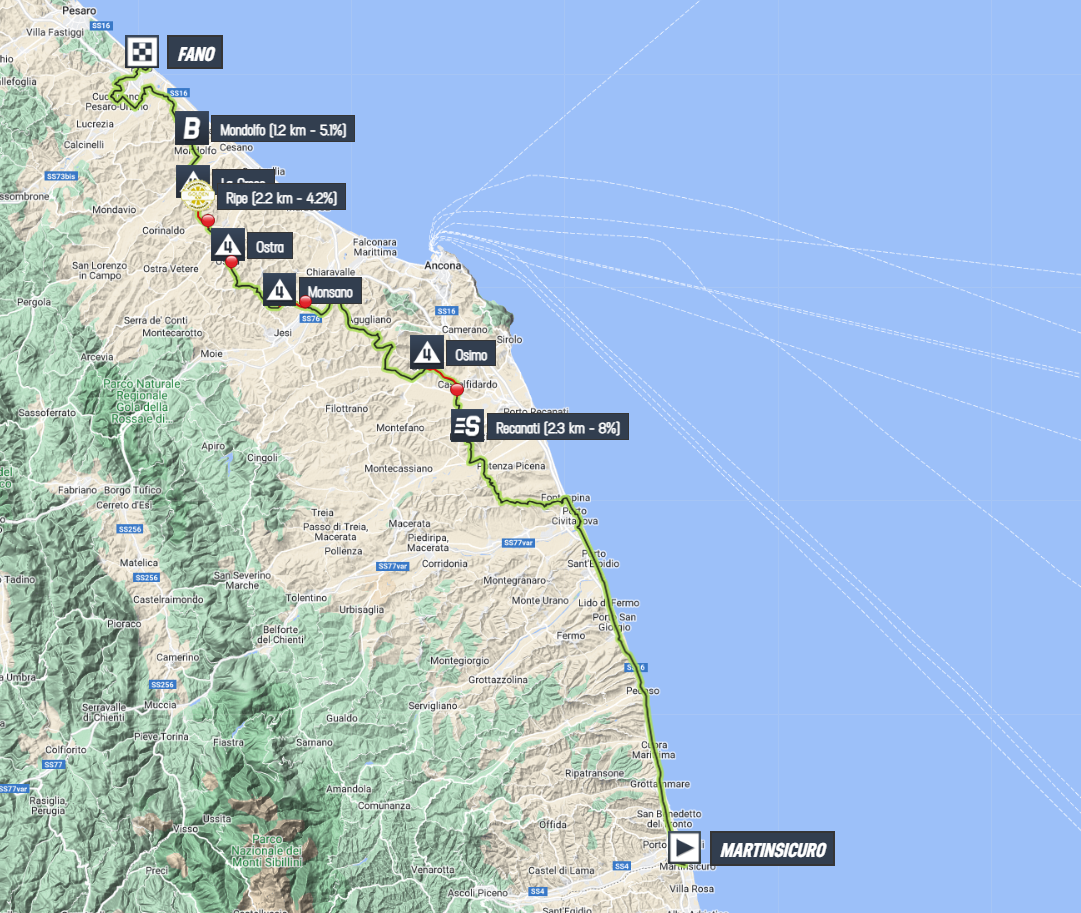Screen dimensions: 1081x913
Task: Click the red marker dot near Castelfidardo
Action: pyautogui.click(x=456, y=389)
